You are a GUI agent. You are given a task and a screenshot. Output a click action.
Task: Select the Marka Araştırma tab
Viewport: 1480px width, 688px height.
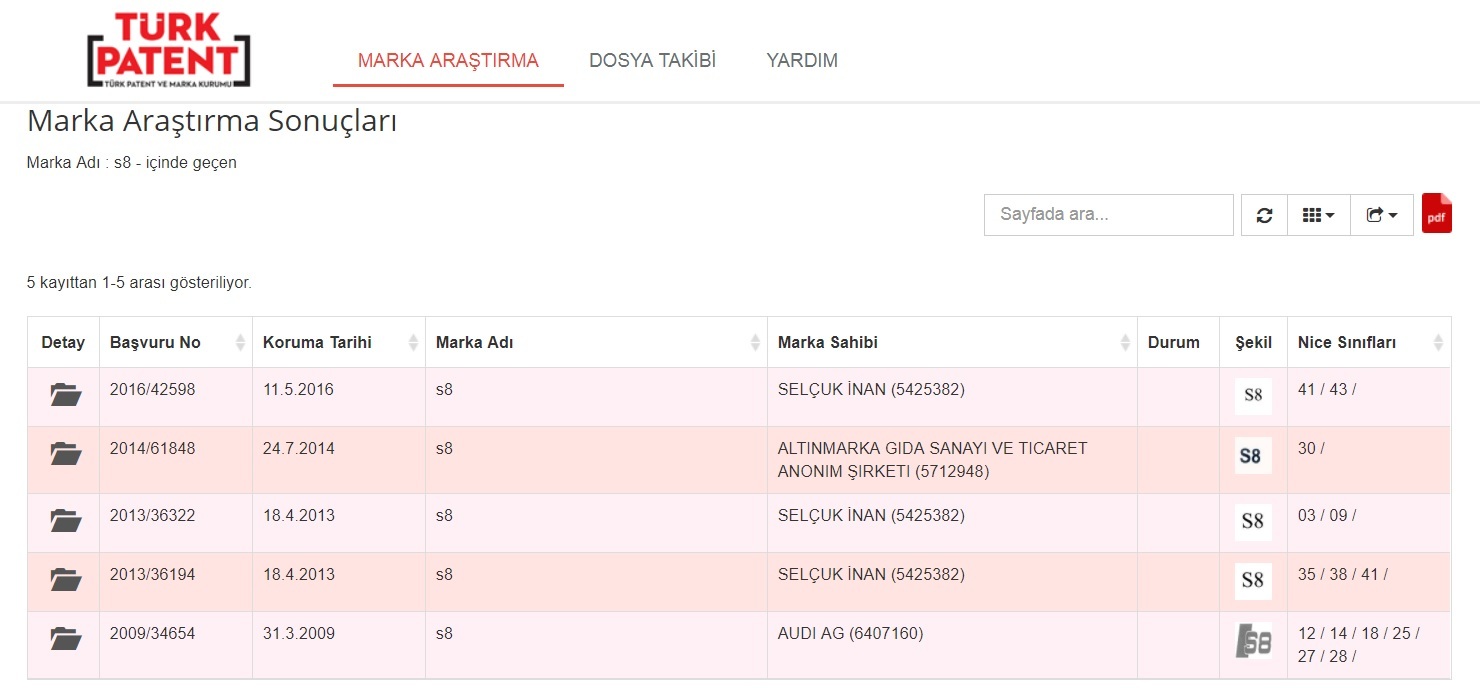[448, 60]
